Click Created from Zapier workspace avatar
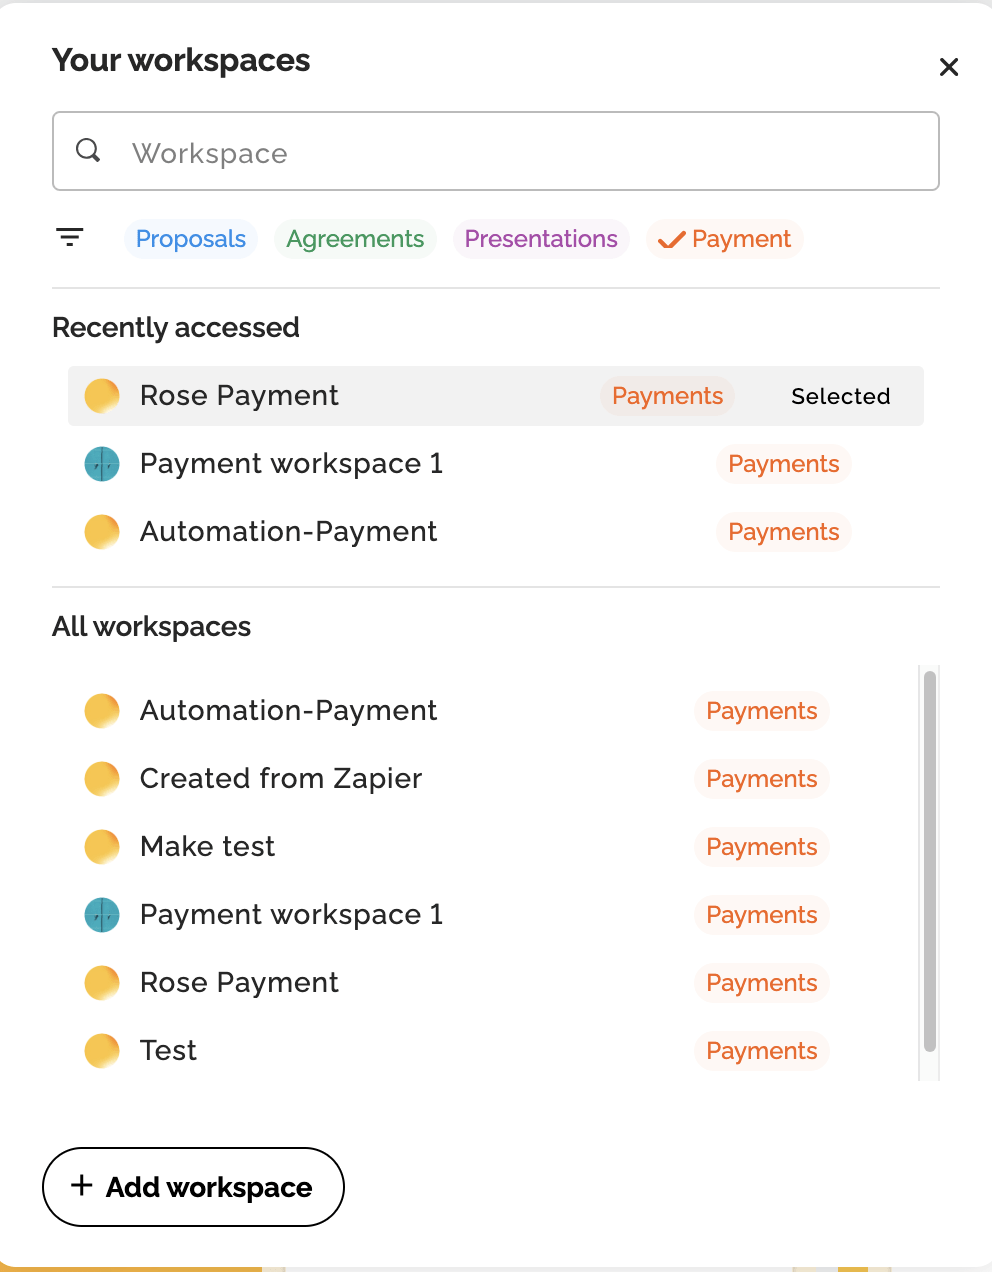The height and width of the screenshot is (1272, 992). tap(102, 779)
